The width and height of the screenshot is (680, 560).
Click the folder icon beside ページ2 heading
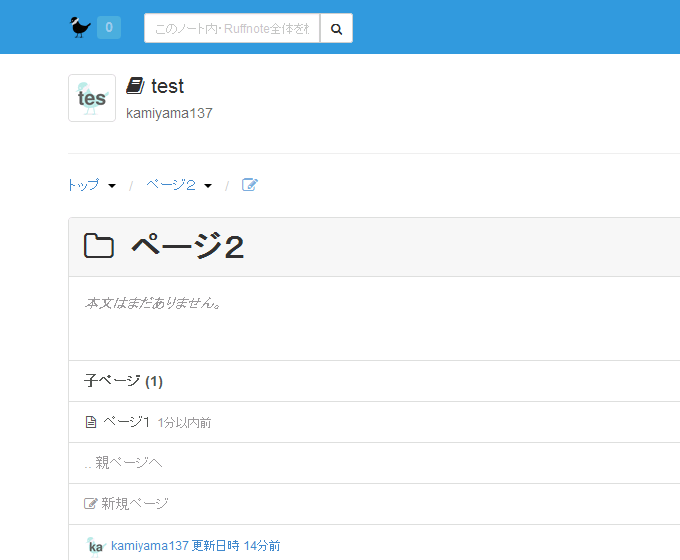coord(99,247)
